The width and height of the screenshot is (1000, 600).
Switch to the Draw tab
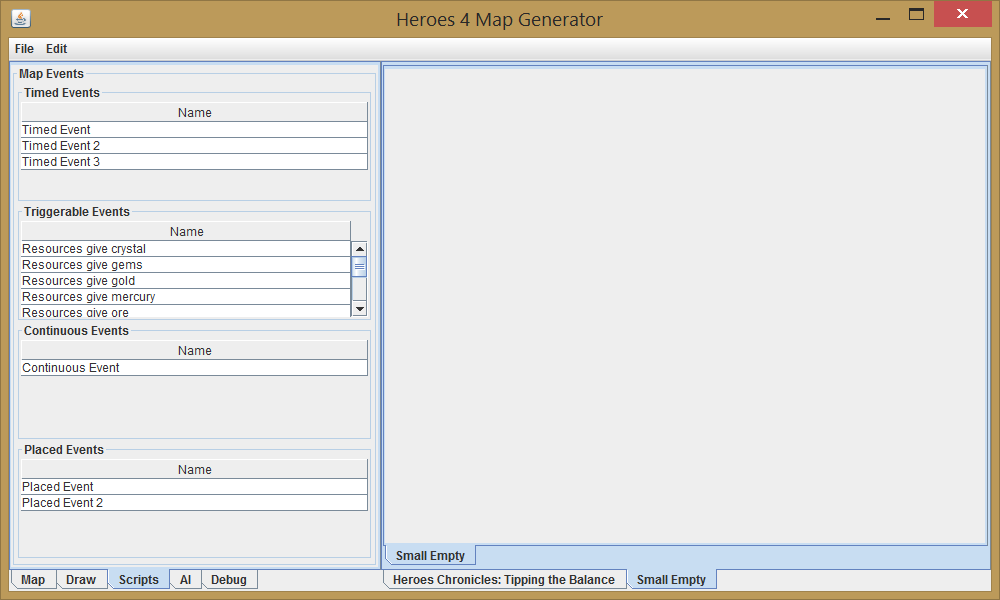tap(81, 580)
